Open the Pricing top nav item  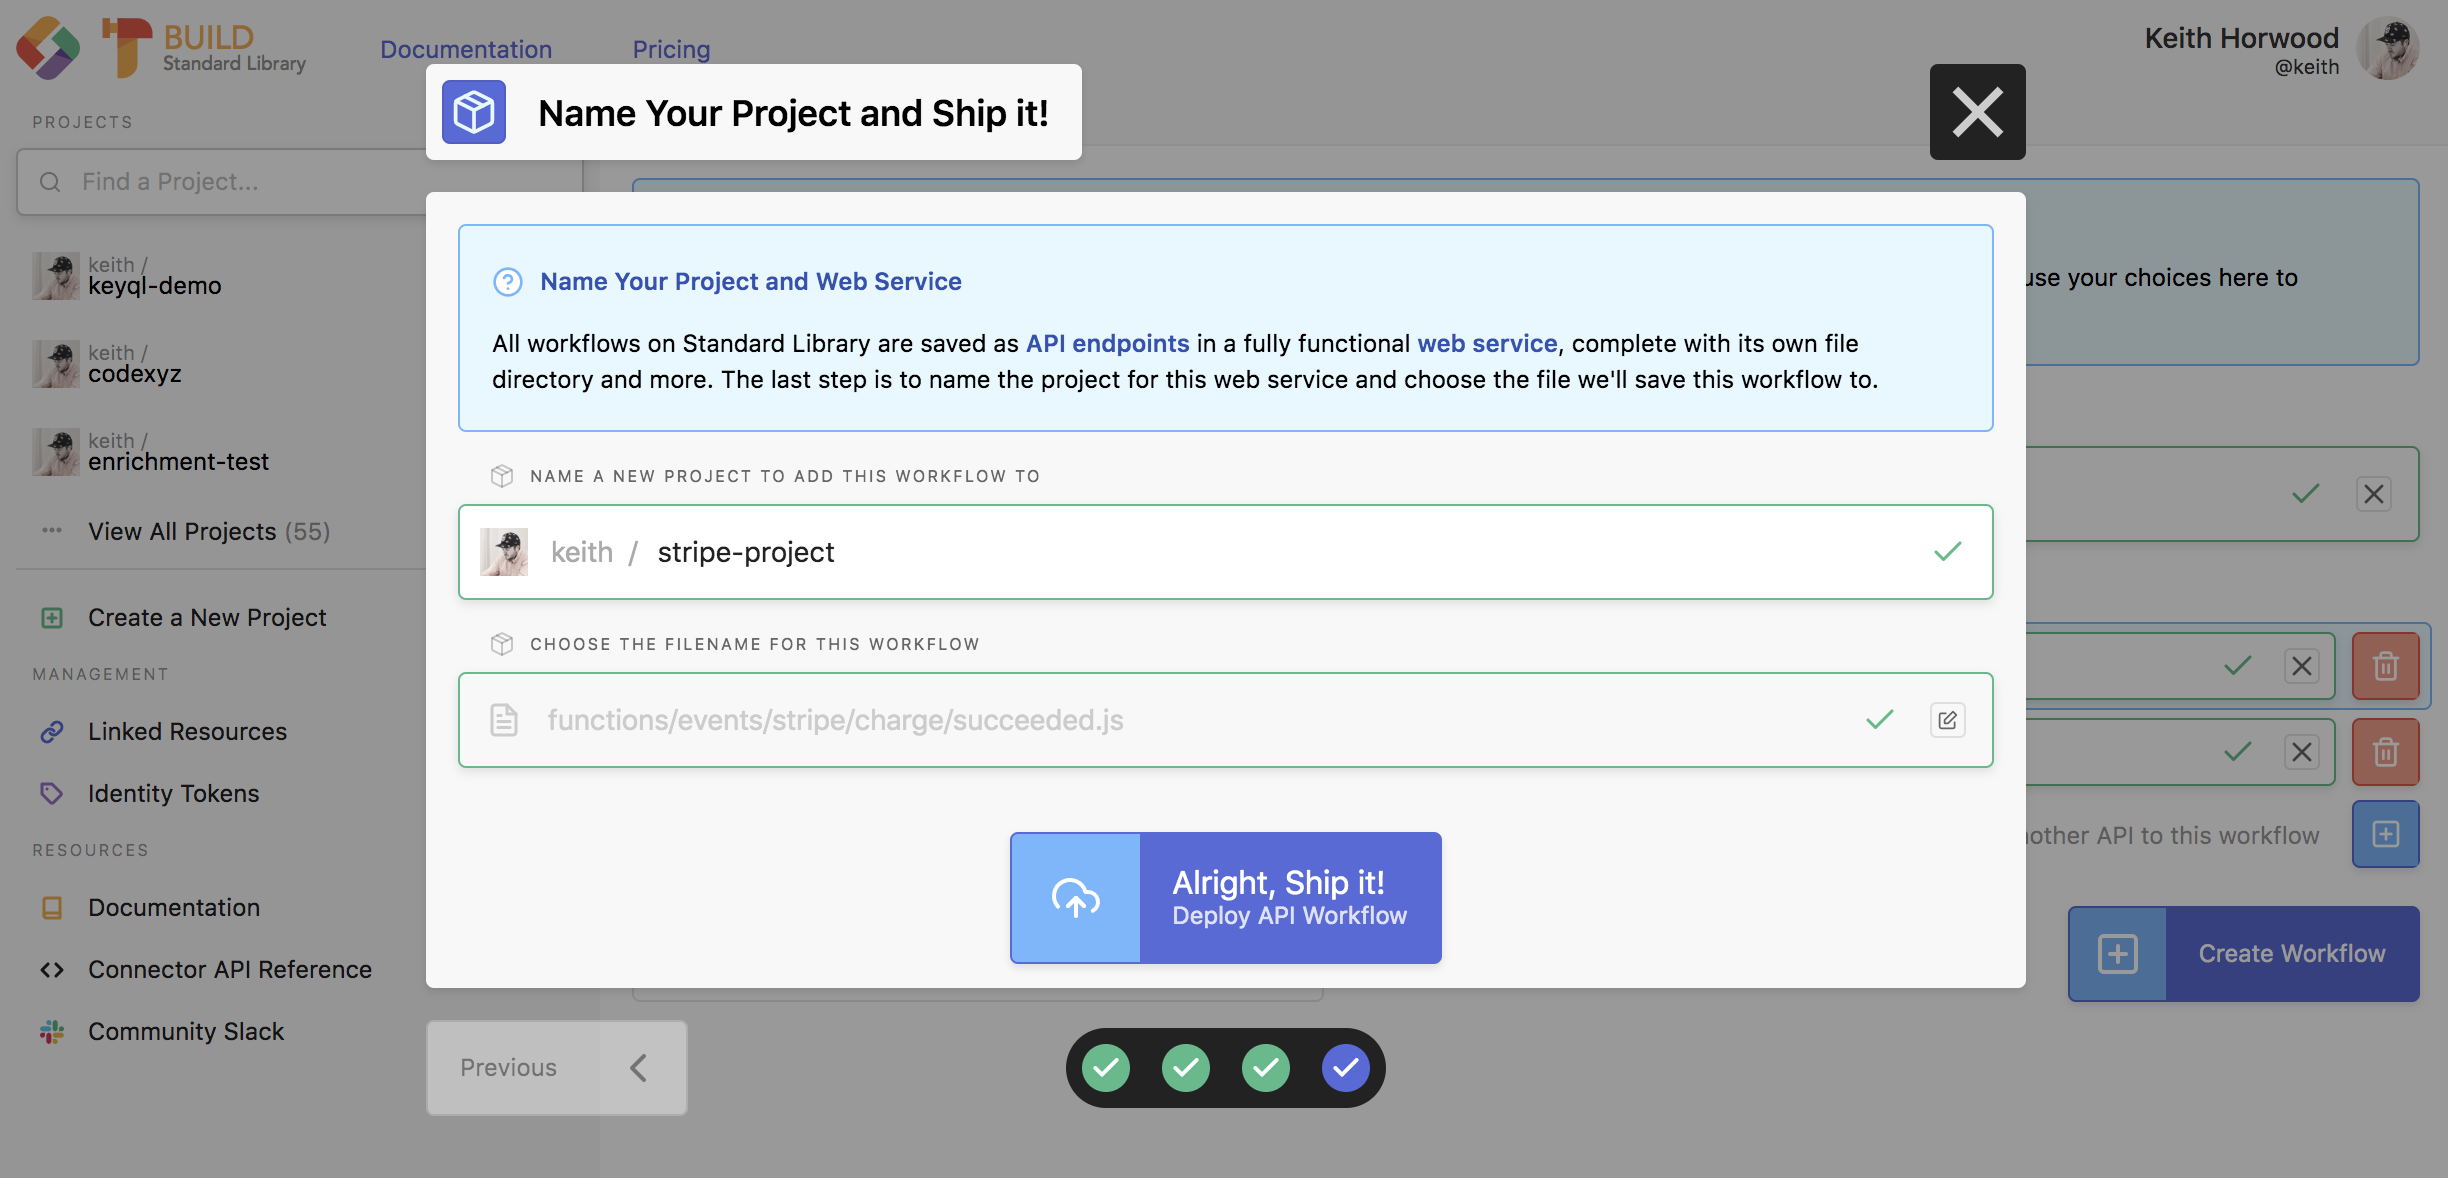tap(671, 49)
